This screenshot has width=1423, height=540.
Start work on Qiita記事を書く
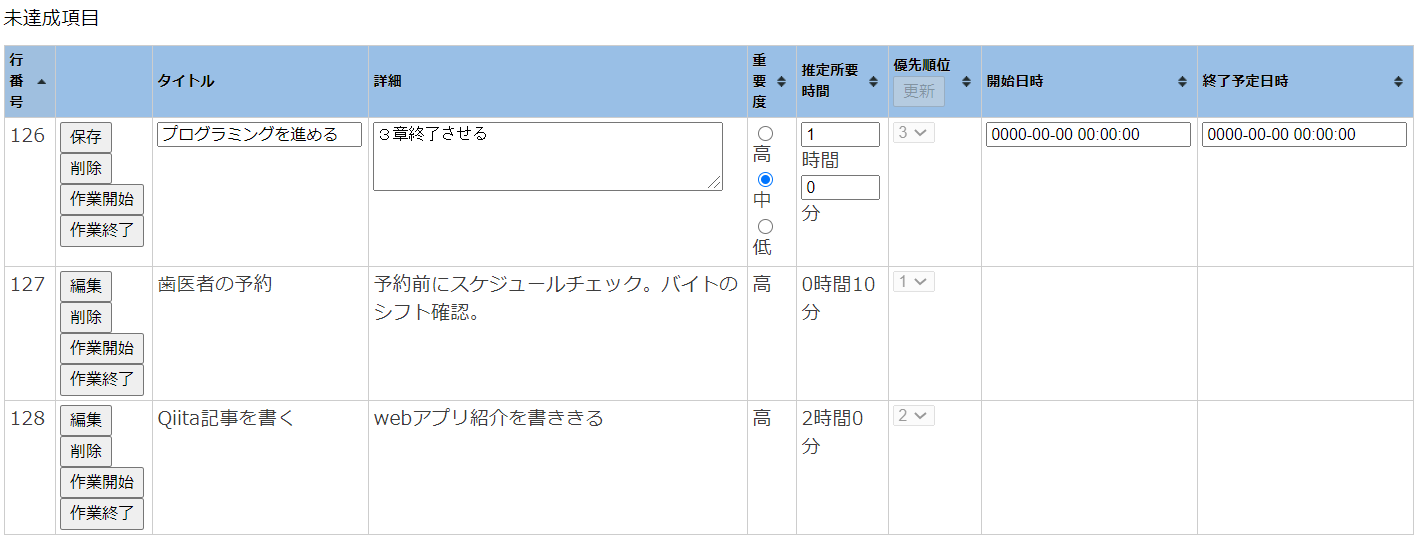(102, 482)
